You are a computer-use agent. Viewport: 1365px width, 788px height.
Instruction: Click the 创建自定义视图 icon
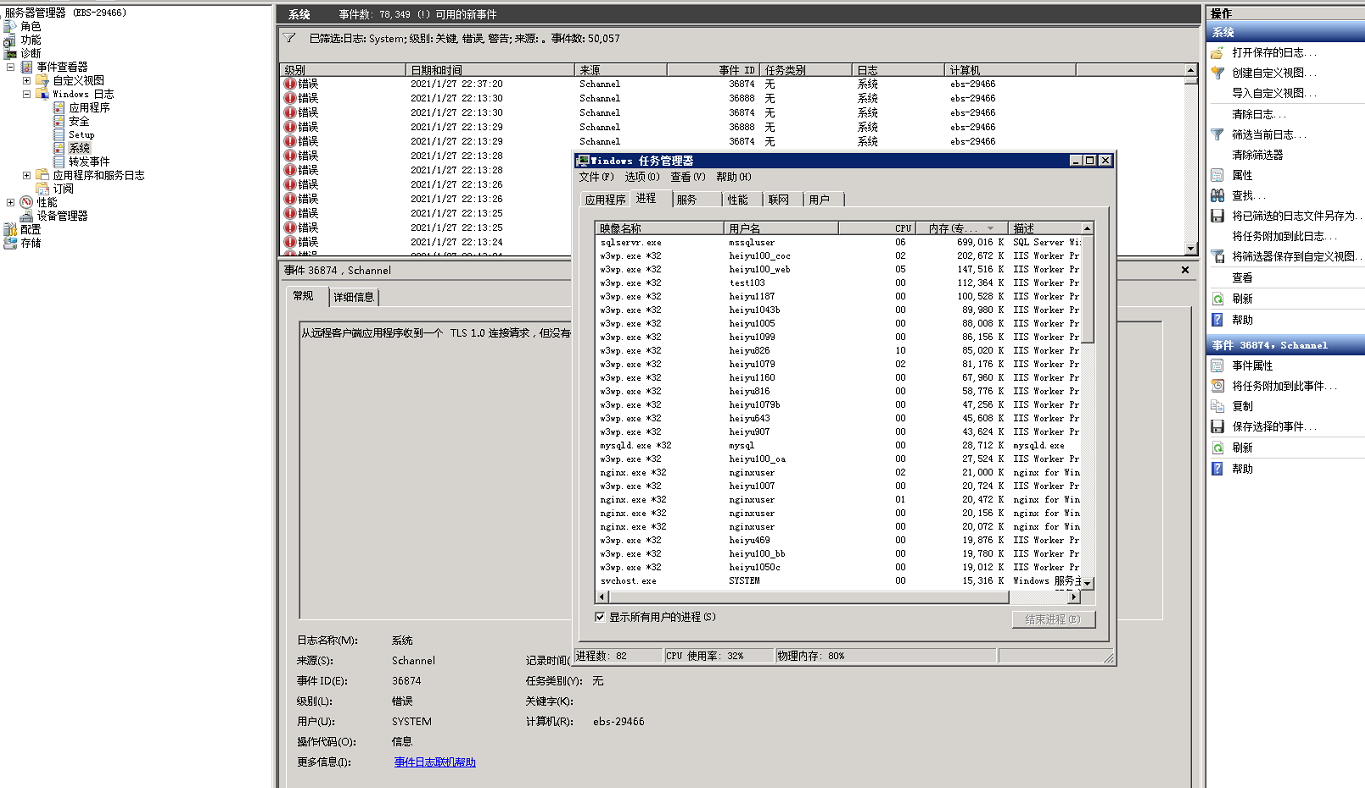click(1217, 73)
